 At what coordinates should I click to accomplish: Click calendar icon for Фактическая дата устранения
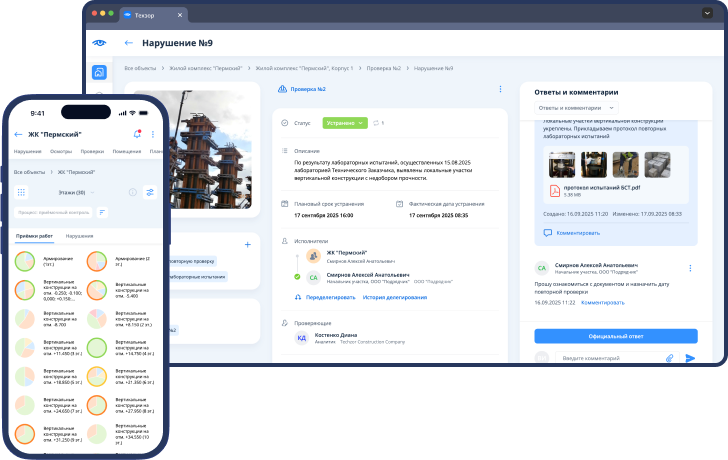pos(399,204)
